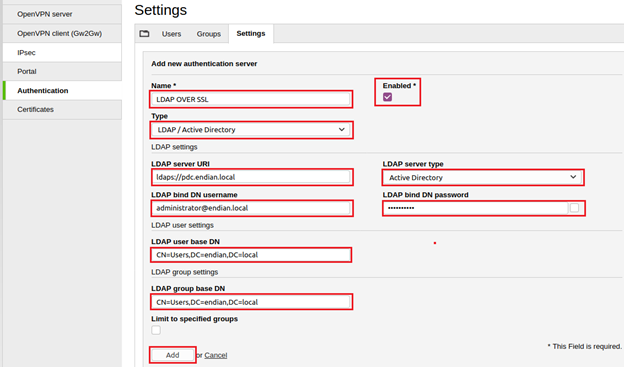Open LDAP server type dropdown

pyautogui.click(x=483, y=178)
